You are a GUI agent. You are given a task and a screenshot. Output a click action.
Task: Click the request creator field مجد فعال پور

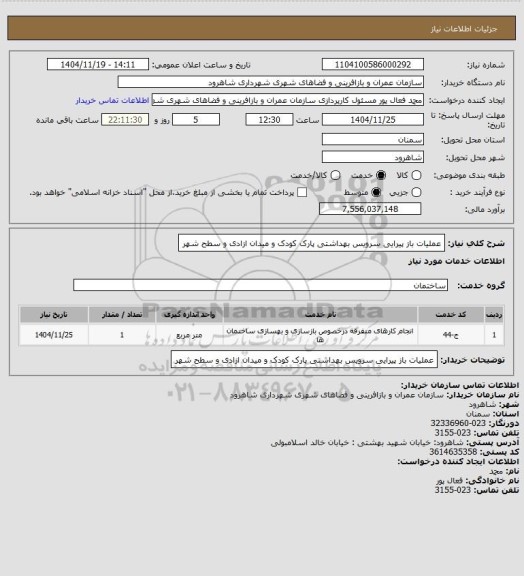288,100
